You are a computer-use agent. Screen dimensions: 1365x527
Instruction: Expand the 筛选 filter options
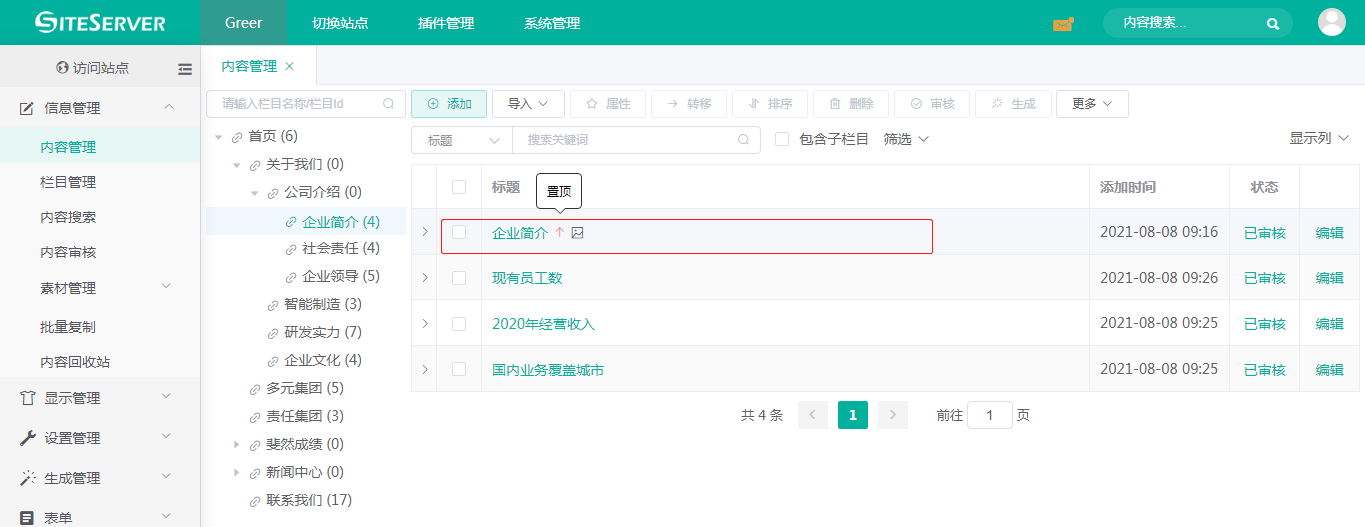(906, 140)
